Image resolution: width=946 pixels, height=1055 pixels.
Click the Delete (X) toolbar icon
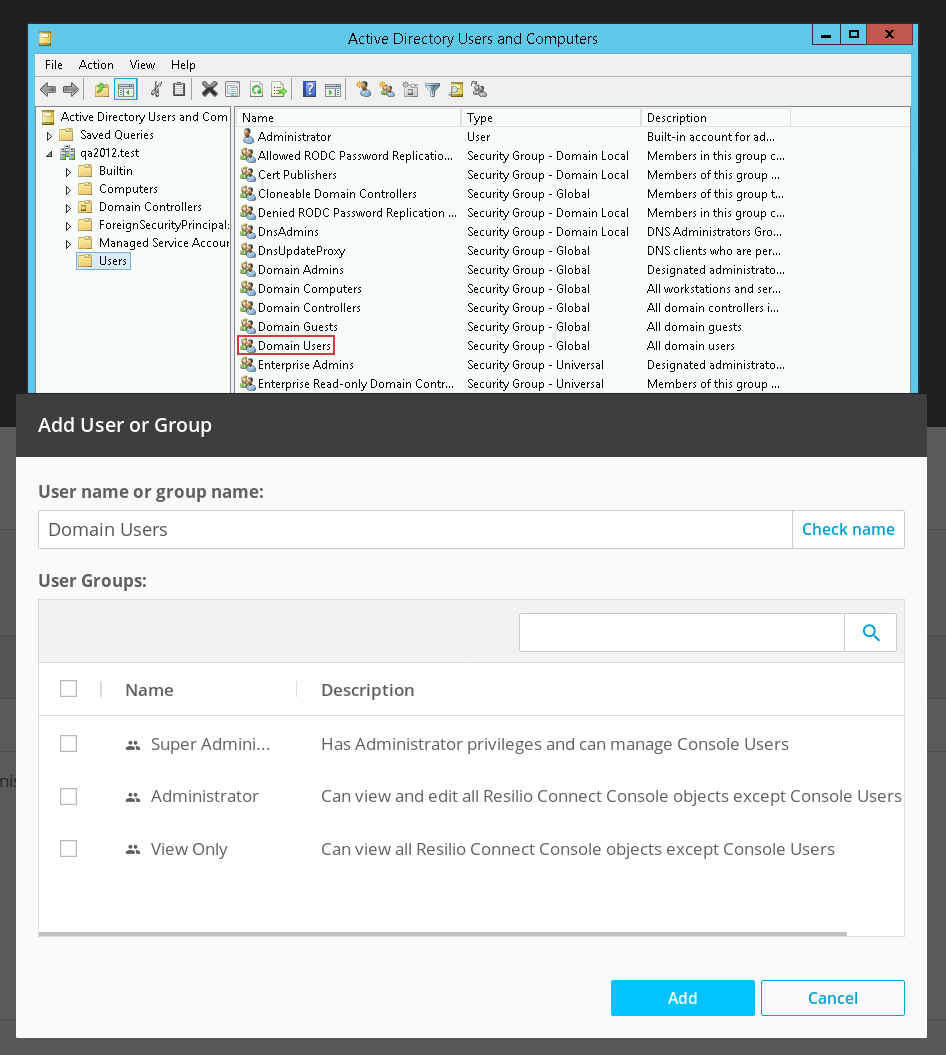209,90
